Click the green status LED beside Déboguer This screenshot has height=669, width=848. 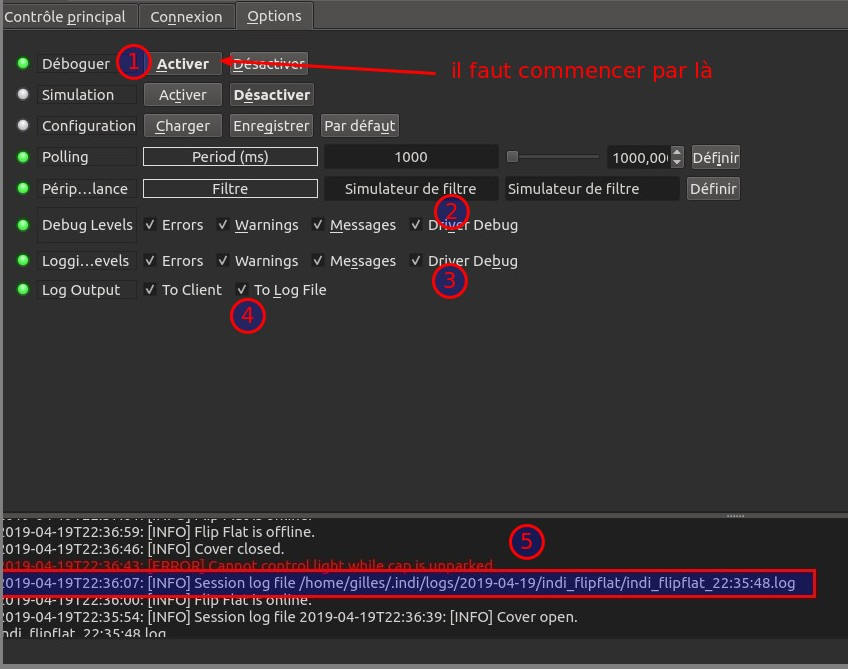(23, 63)
